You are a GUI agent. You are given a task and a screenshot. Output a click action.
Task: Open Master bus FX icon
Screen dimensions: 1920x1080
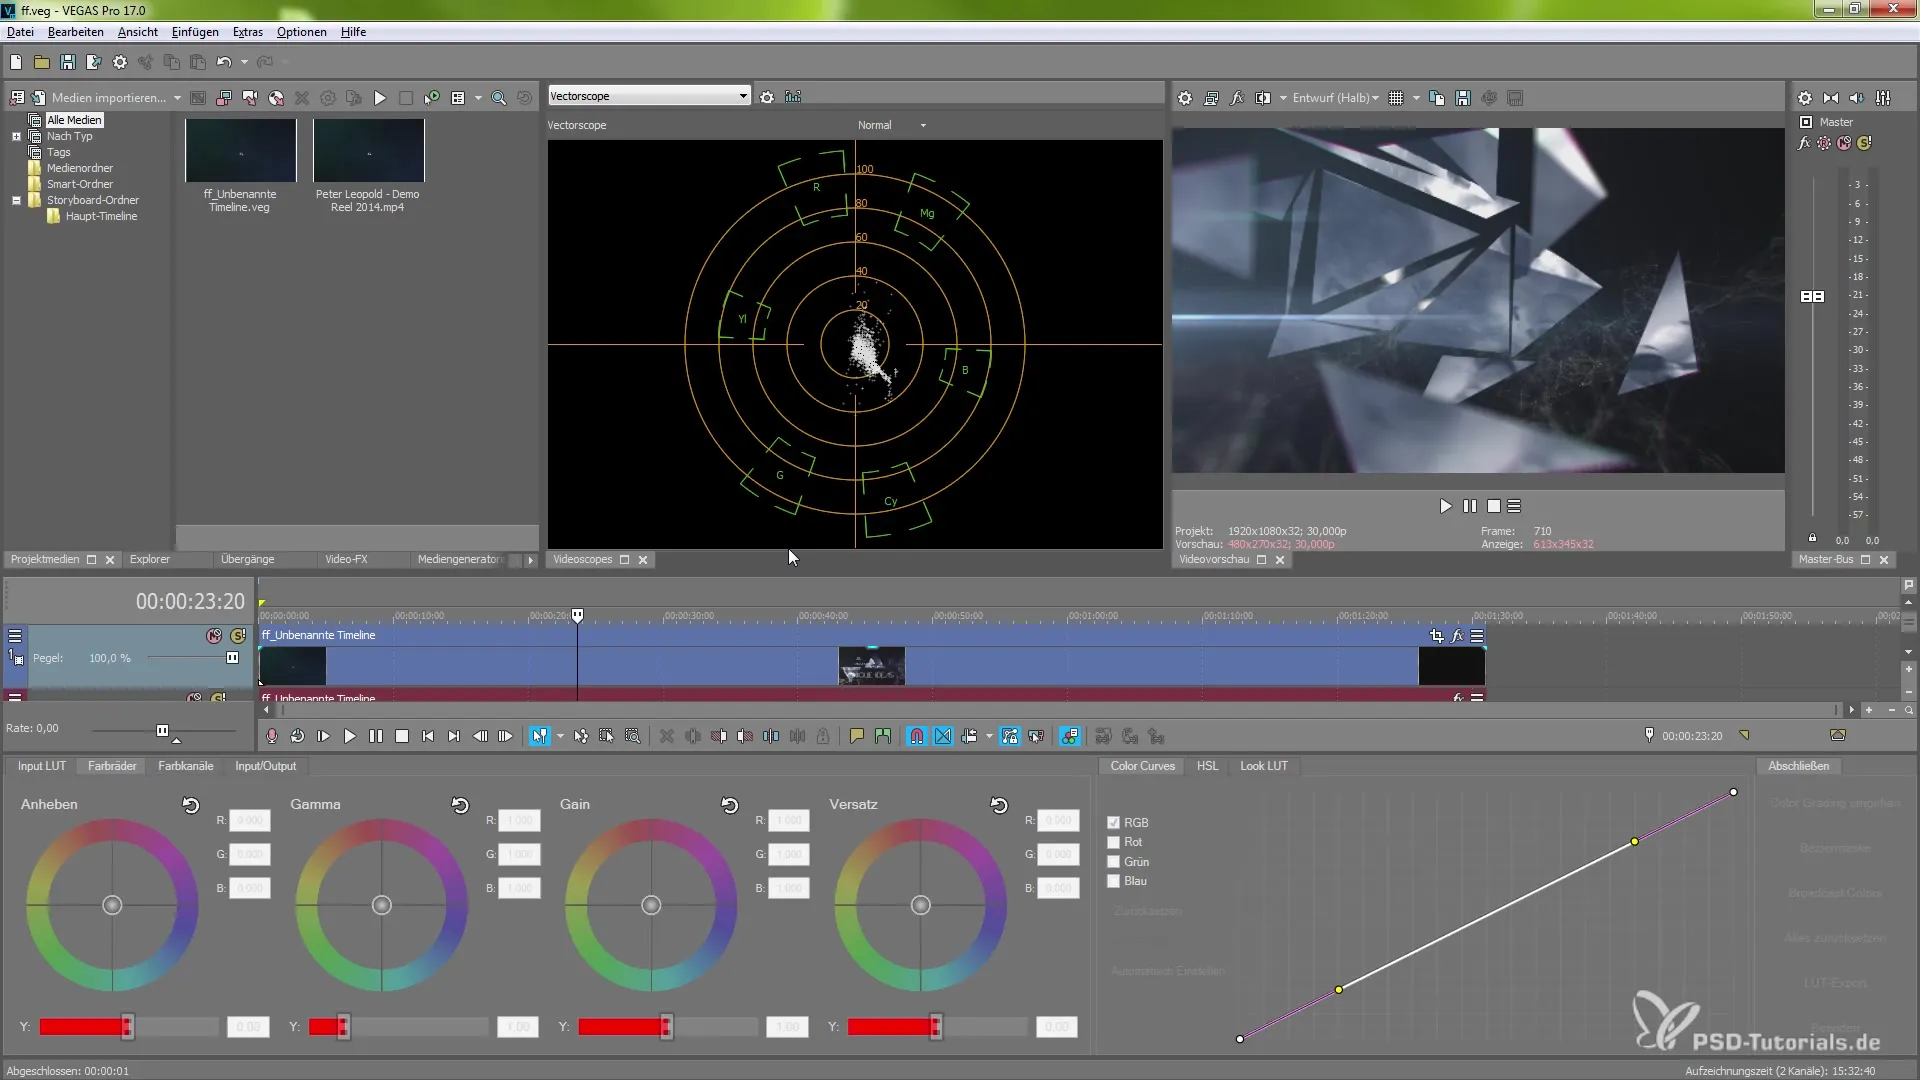[x=1804, y=143]
